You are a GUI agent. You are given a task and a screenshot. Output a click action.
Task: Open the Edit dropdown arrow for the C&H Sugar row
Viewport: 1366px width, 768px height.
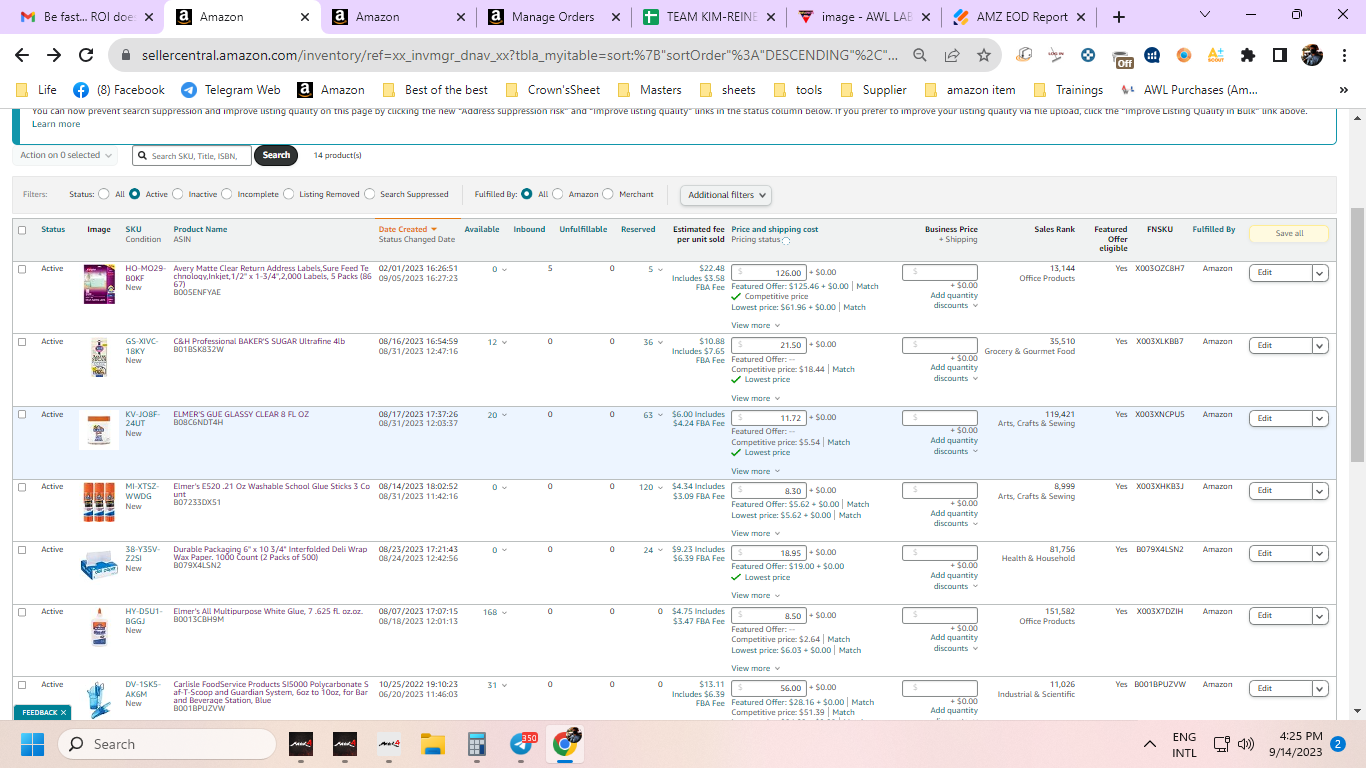pyautogui.click(x=1320, y=346)
